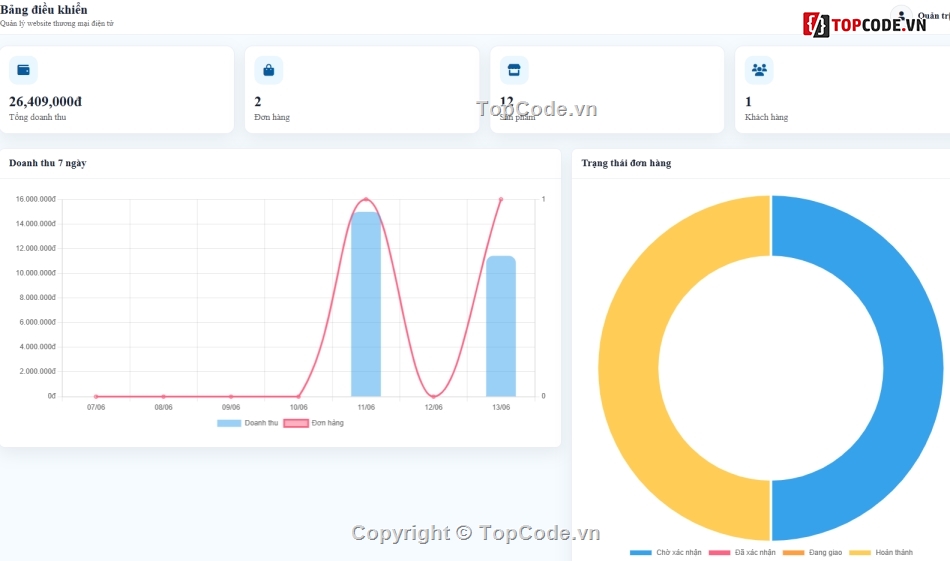The width and height of the screenshot is (950, 561).
Task: Toggle Đã xác nhận legend item
Action: 742,553
